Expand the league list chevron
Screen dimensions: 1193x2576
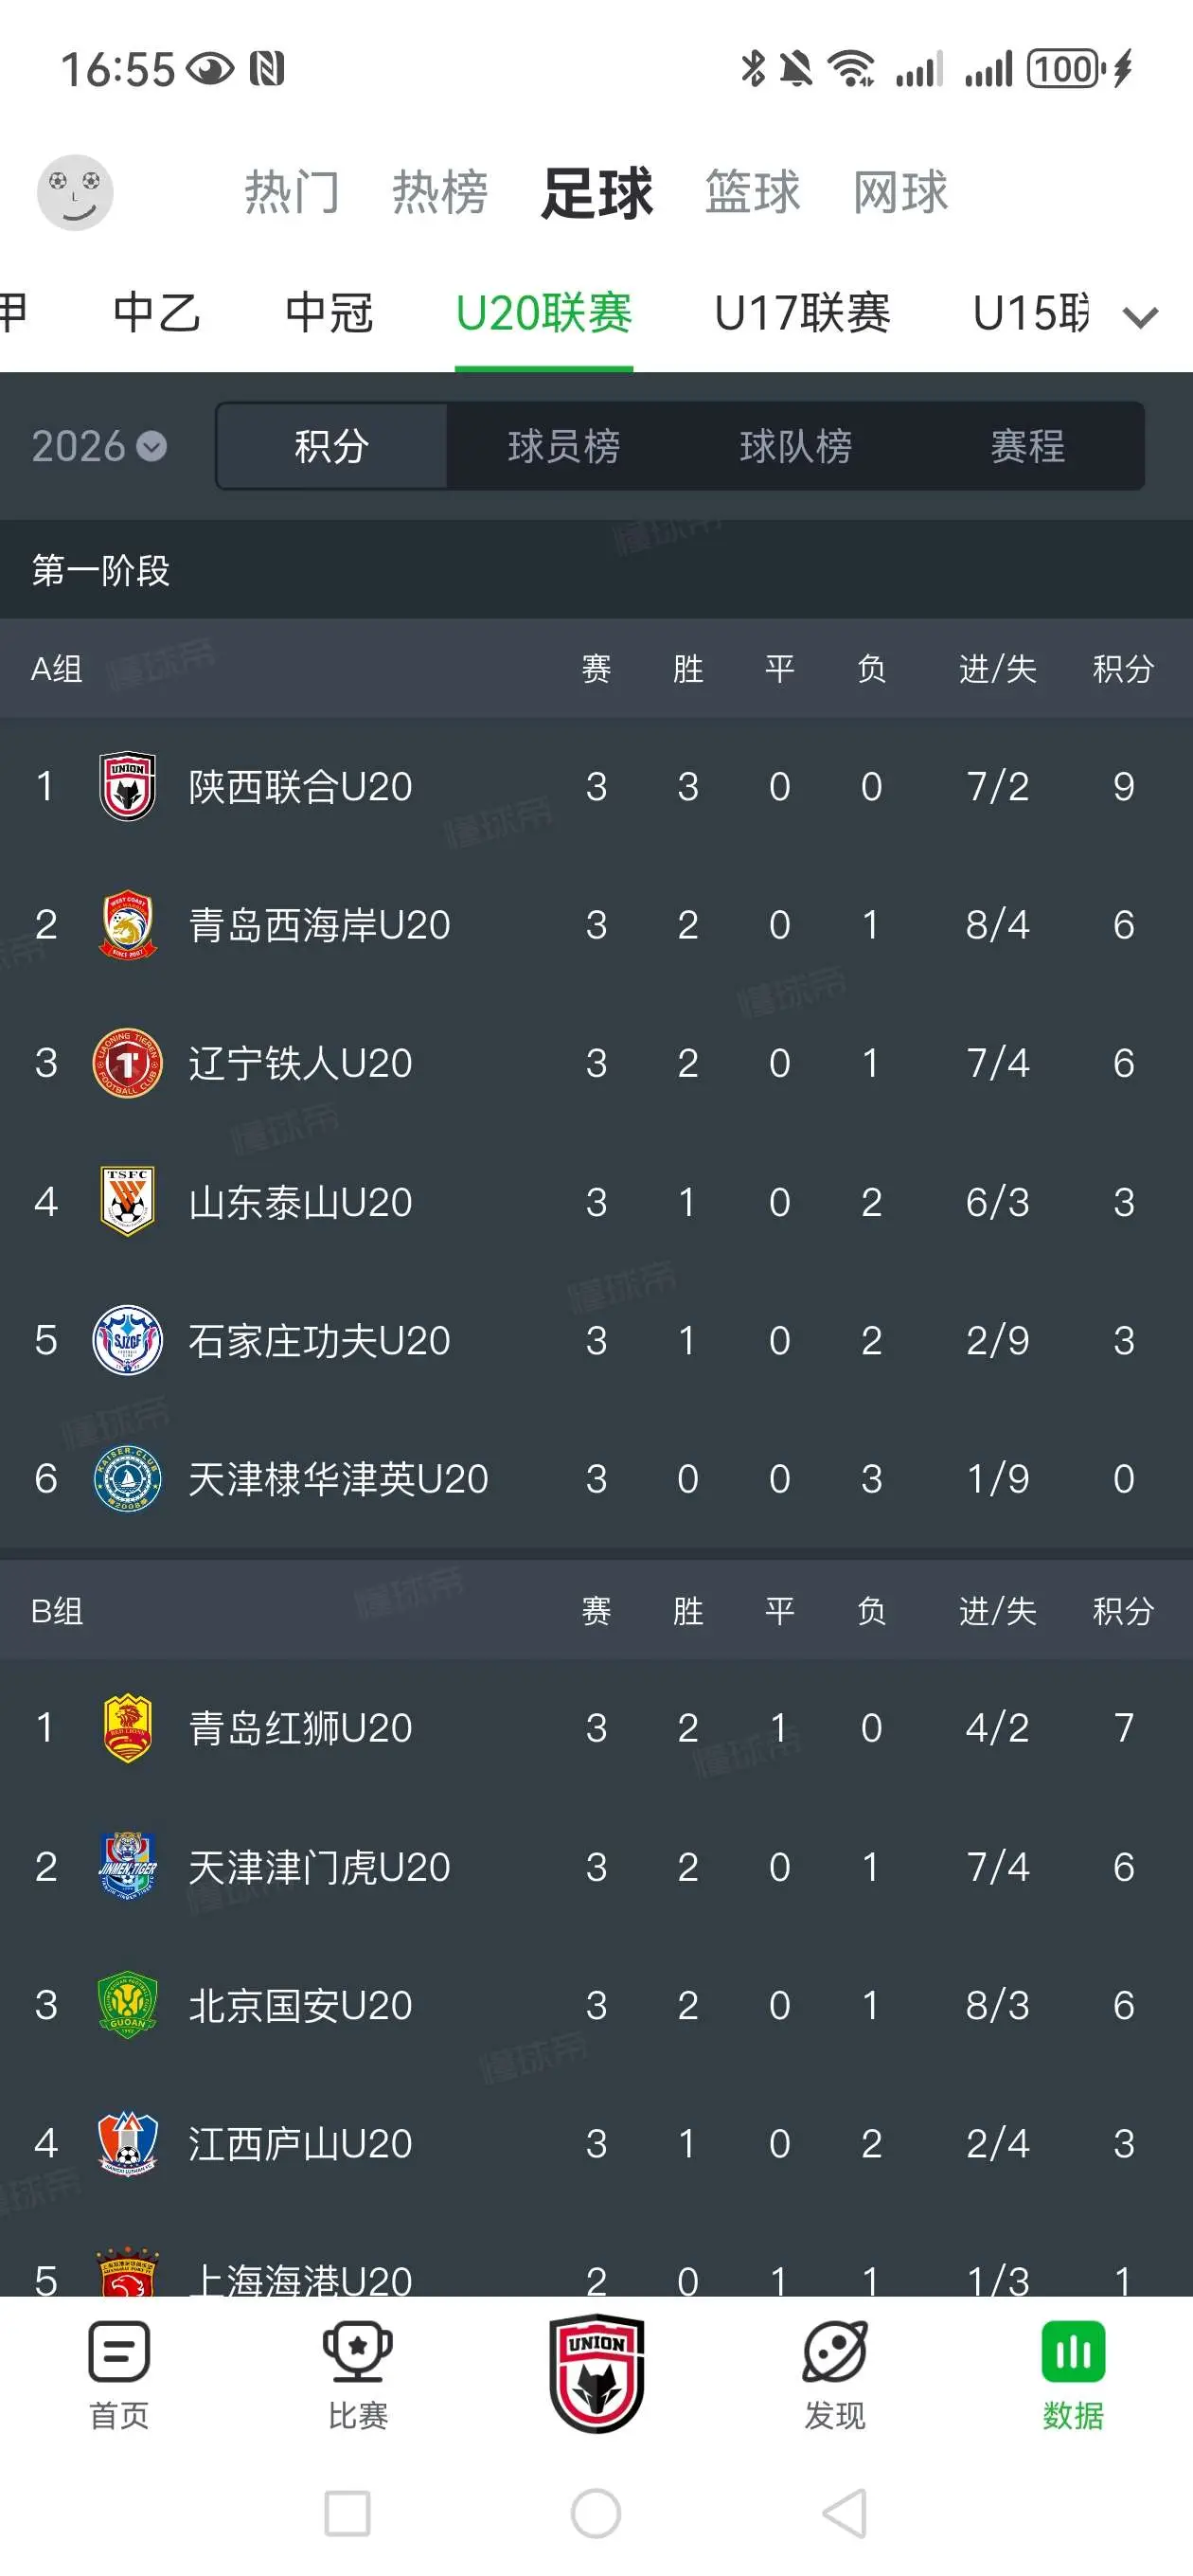1140,317
